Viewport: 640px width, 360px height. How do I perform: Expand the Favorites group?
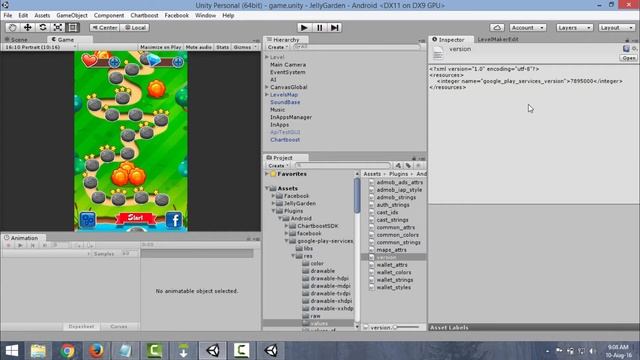267,174
